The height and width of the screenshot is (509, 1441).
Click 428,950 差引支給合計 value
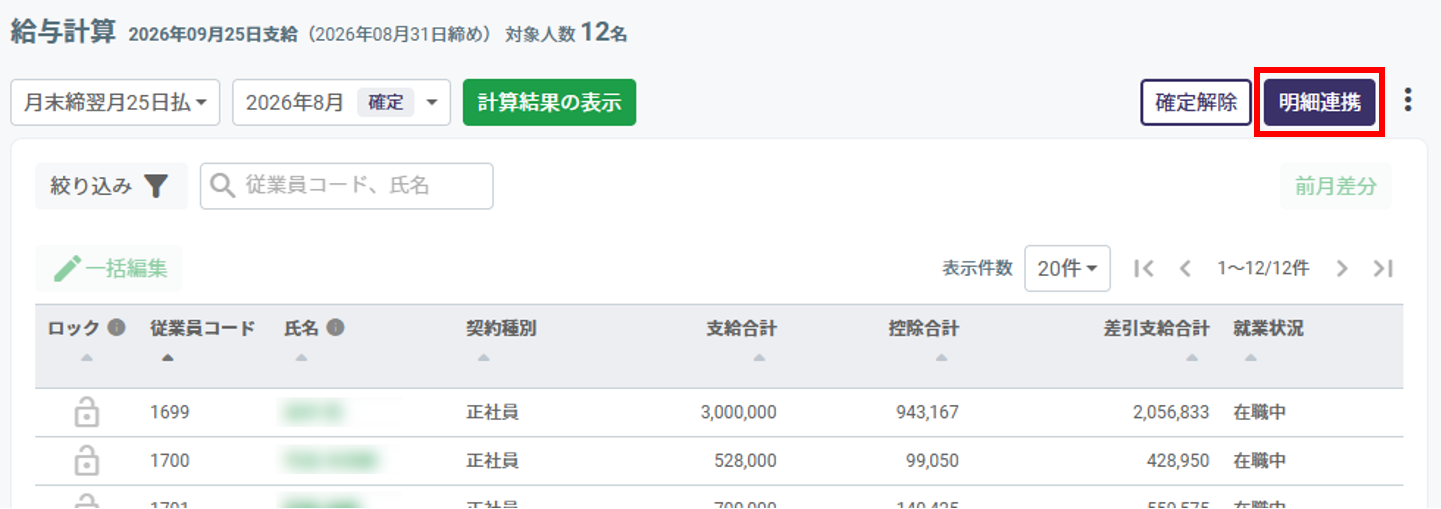coord(1178,461)
